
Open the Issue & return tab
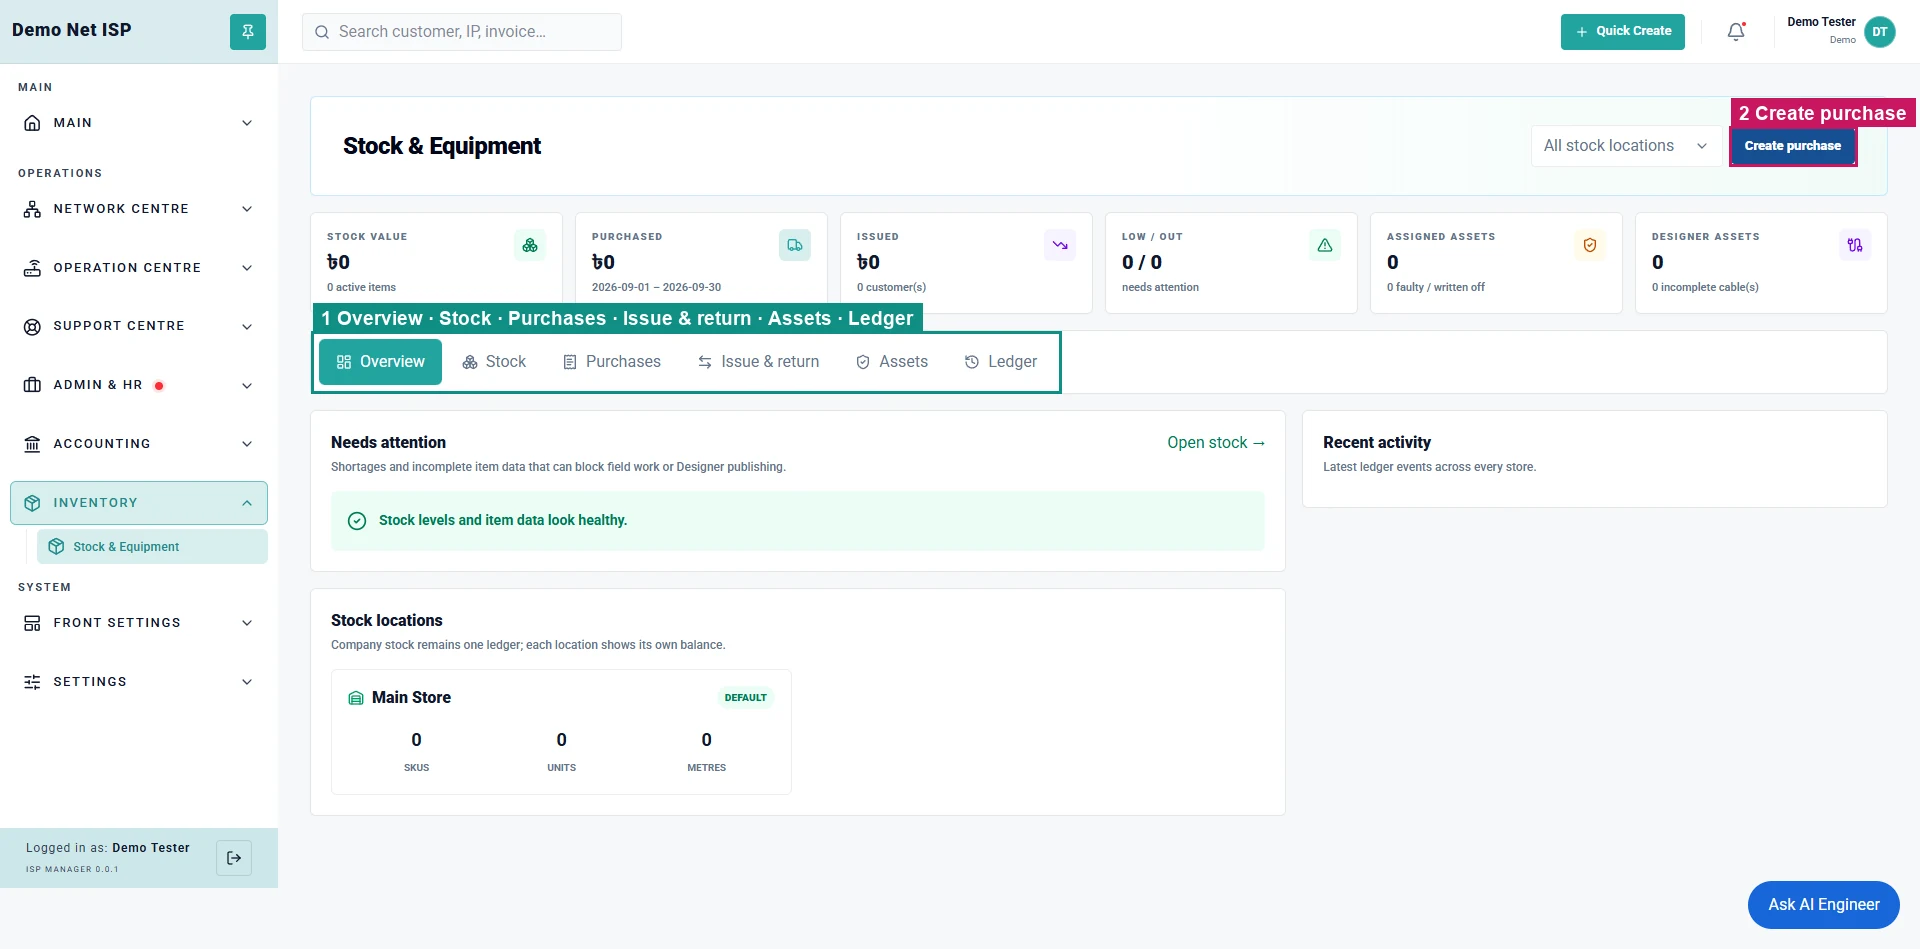(x=759, y=362)
